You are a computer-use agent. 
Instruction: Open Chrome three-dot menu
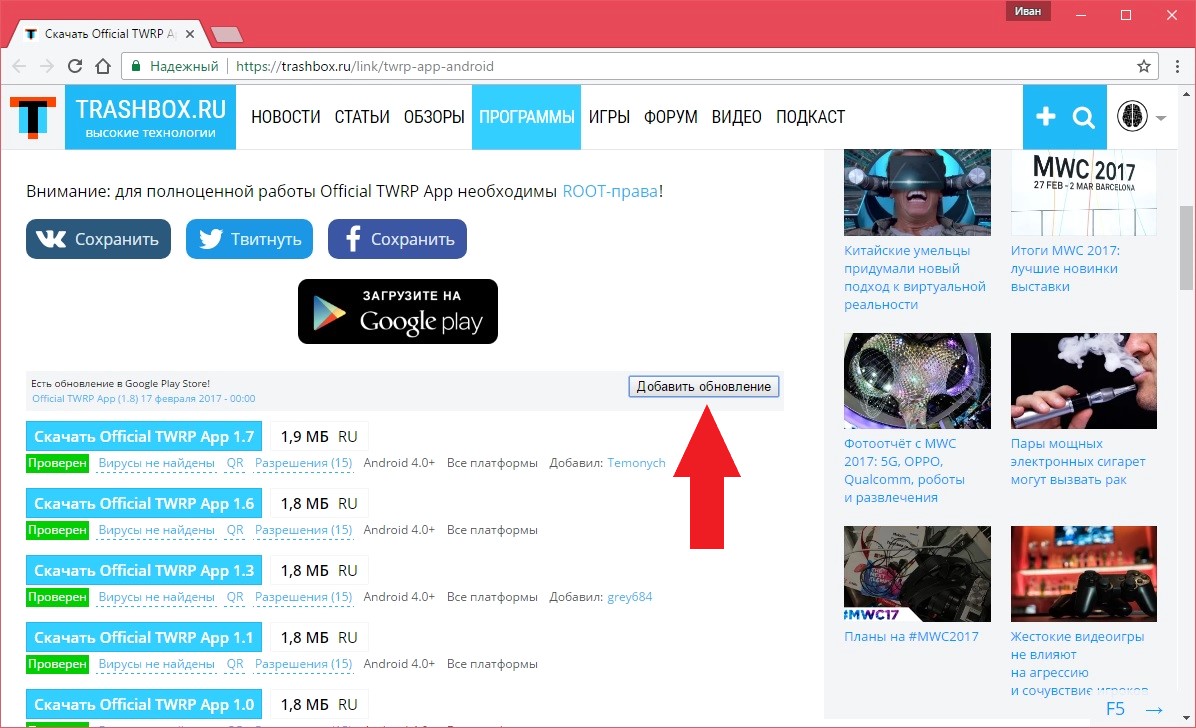click(1177, 66)
